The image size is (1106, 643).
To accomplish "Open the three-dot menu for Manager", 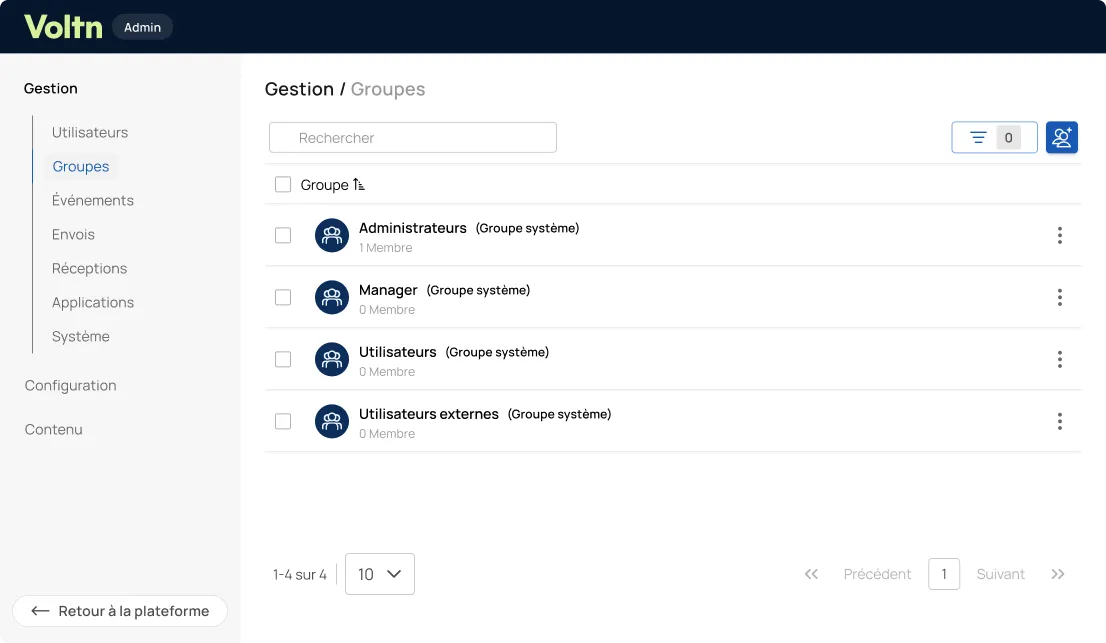I will click(1059, 298).
